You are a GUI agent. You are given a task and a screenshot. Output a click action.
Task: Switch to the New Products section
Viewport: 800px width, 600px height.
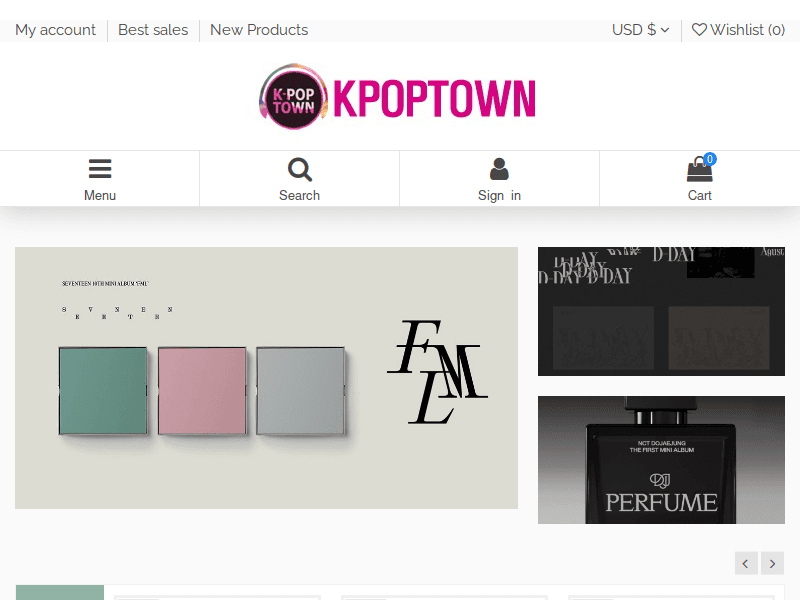pyautogui.click(x=258, y=30)
